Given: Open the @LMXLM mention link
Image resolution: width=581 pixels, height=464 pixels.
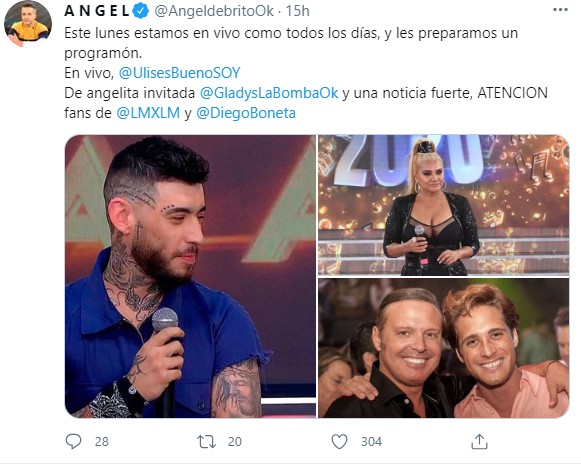Looking at the screenshot, I should click(148, 113).
